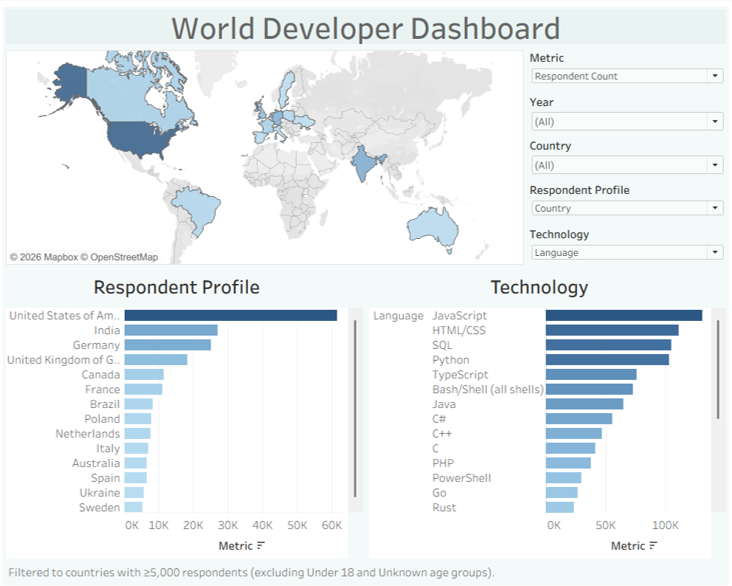
Task: Click the United States of America bar
Action: [x=231, y=316]
